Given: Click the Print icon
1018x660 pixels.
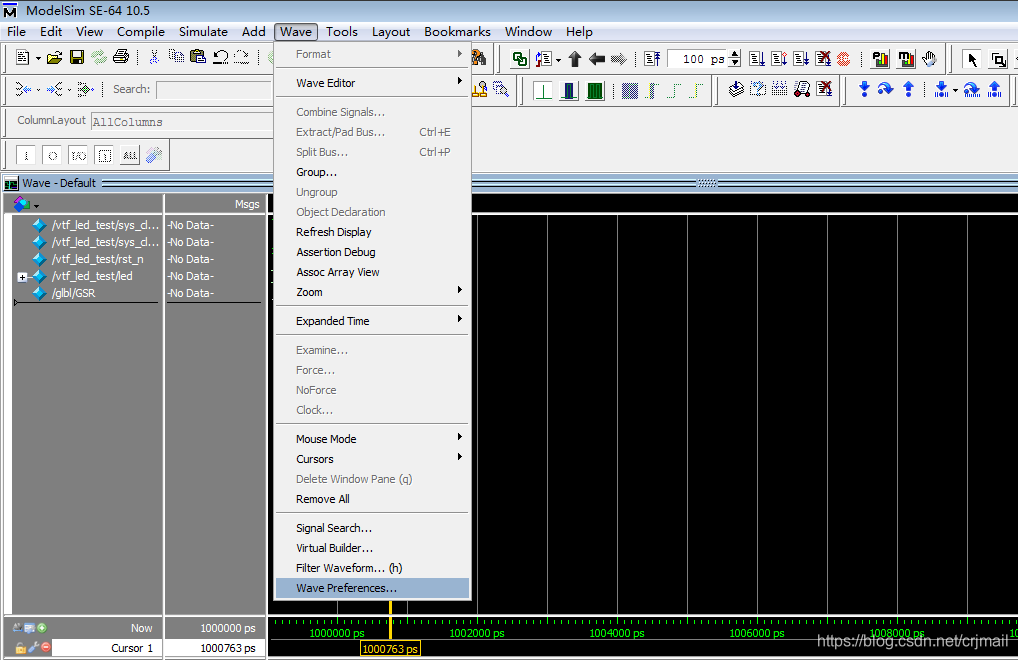Looking at the screenshot, I should pyautogui.click(x=121, y=57).
